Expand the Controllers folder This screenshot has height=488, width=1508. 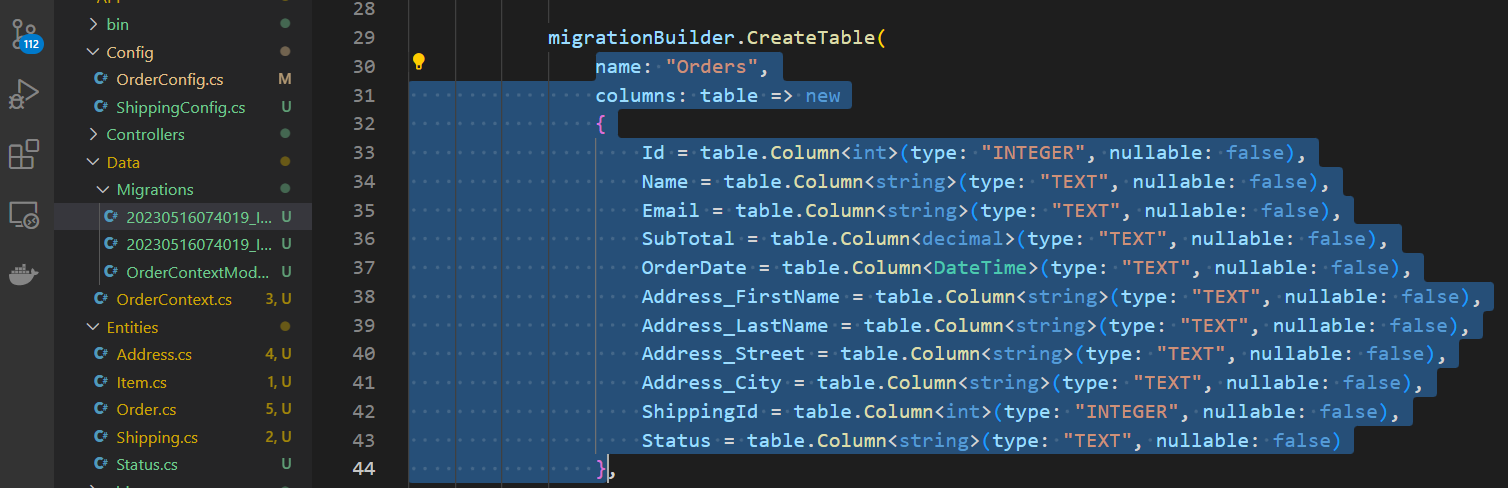coord(93,134)
